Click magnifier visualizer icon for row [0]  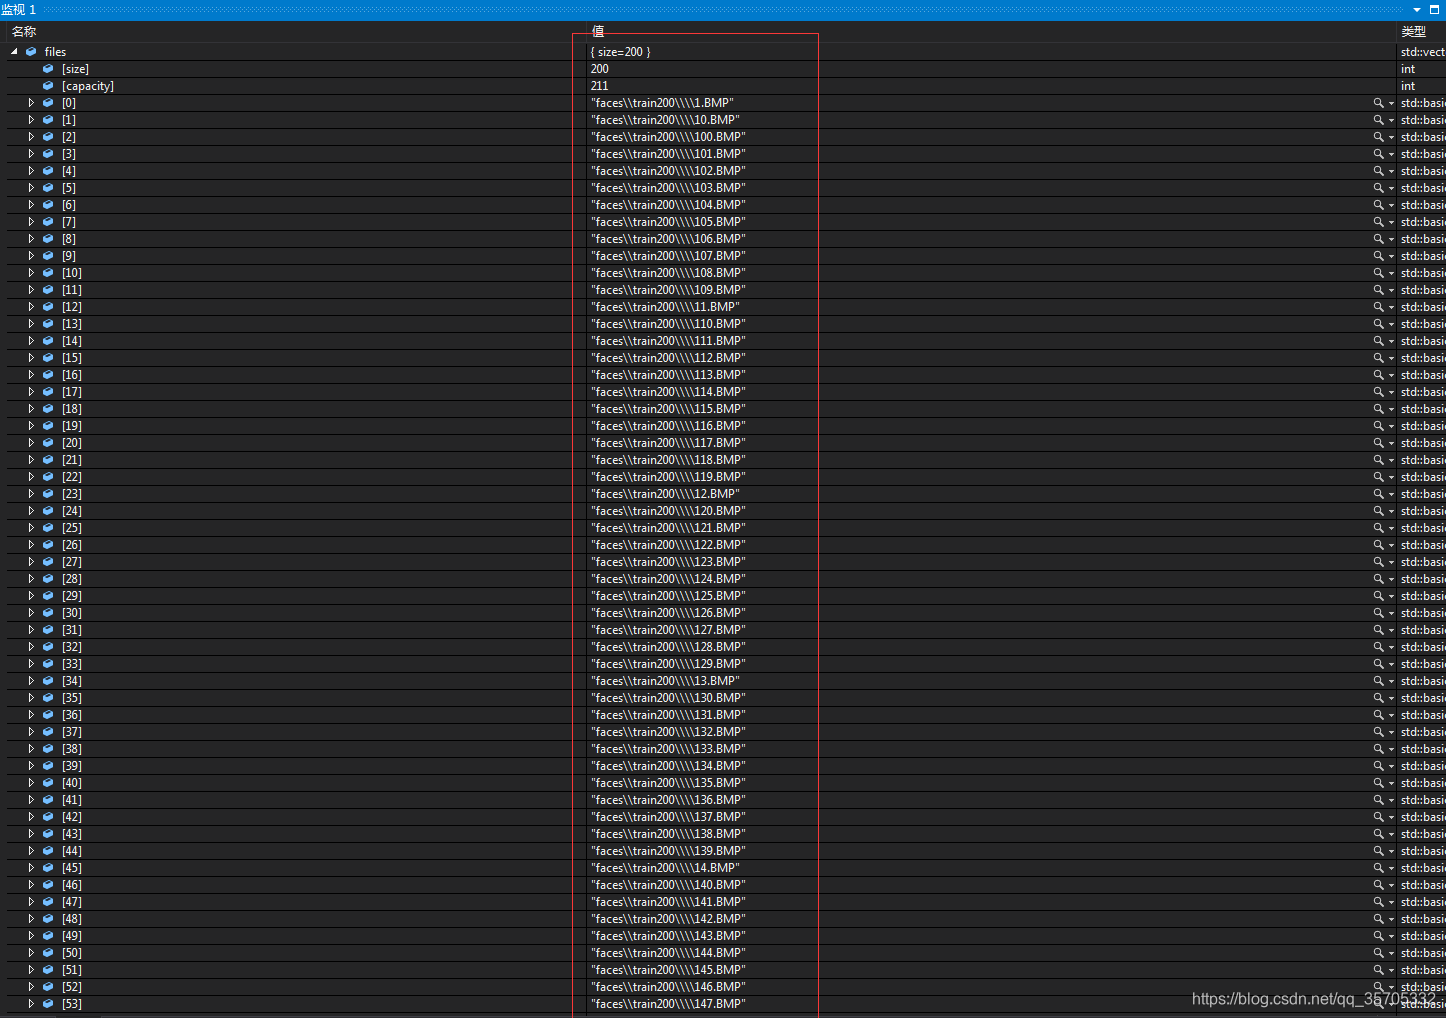pos(1379,103)
